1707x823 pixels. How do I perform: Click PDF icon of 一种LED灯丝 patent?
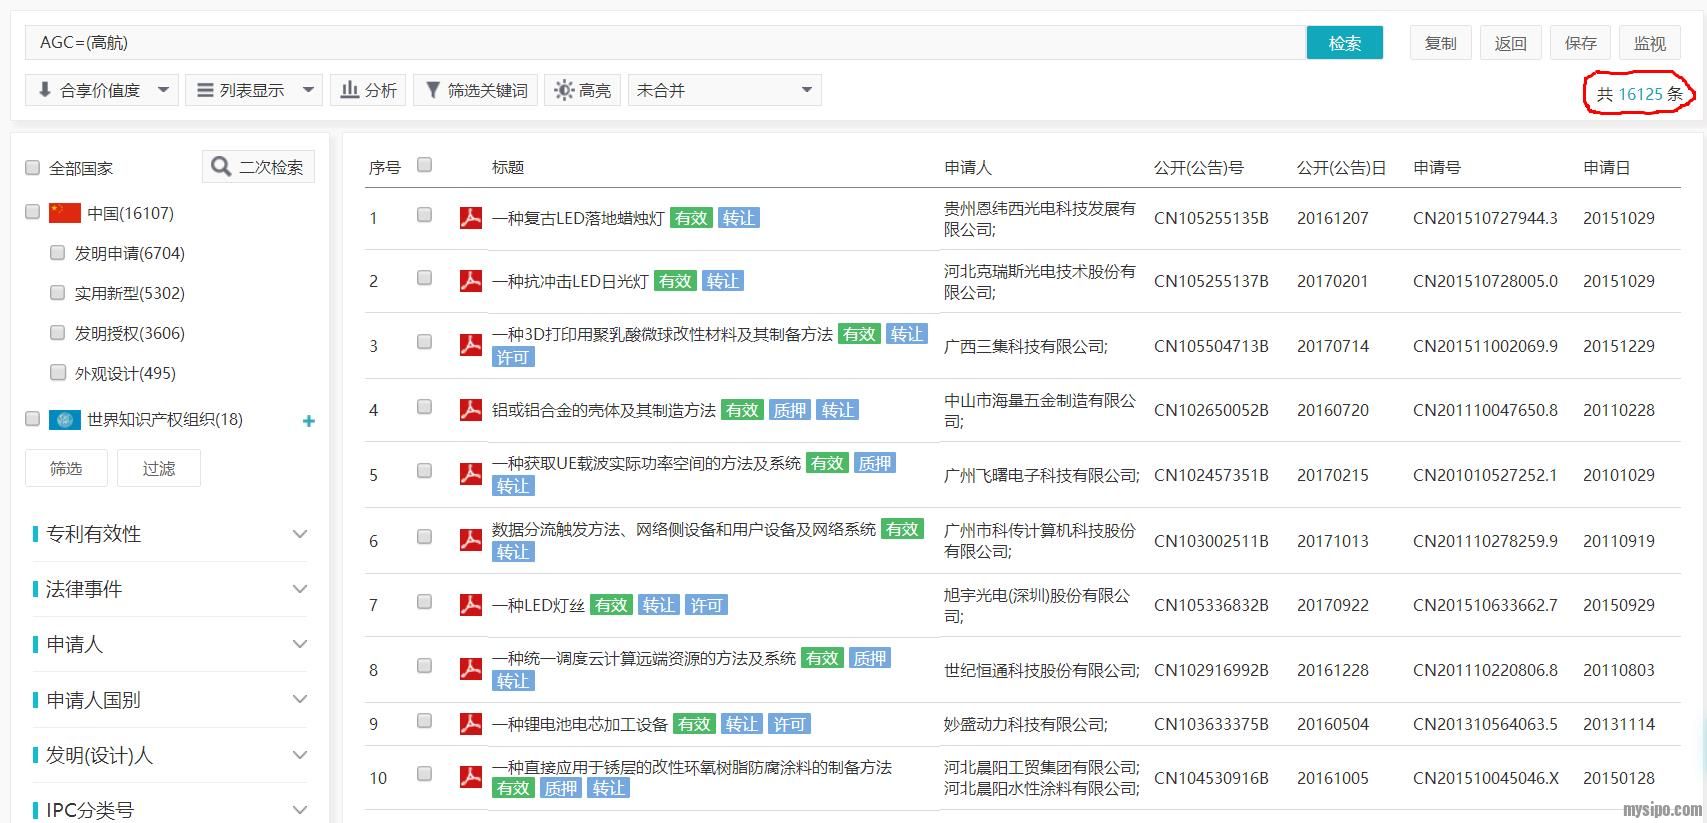coord(470,604)
